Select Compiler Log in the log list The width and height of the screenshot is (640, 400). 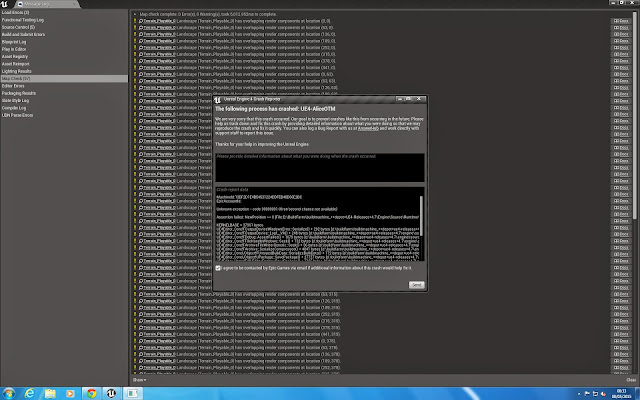(x=14, y=108)
